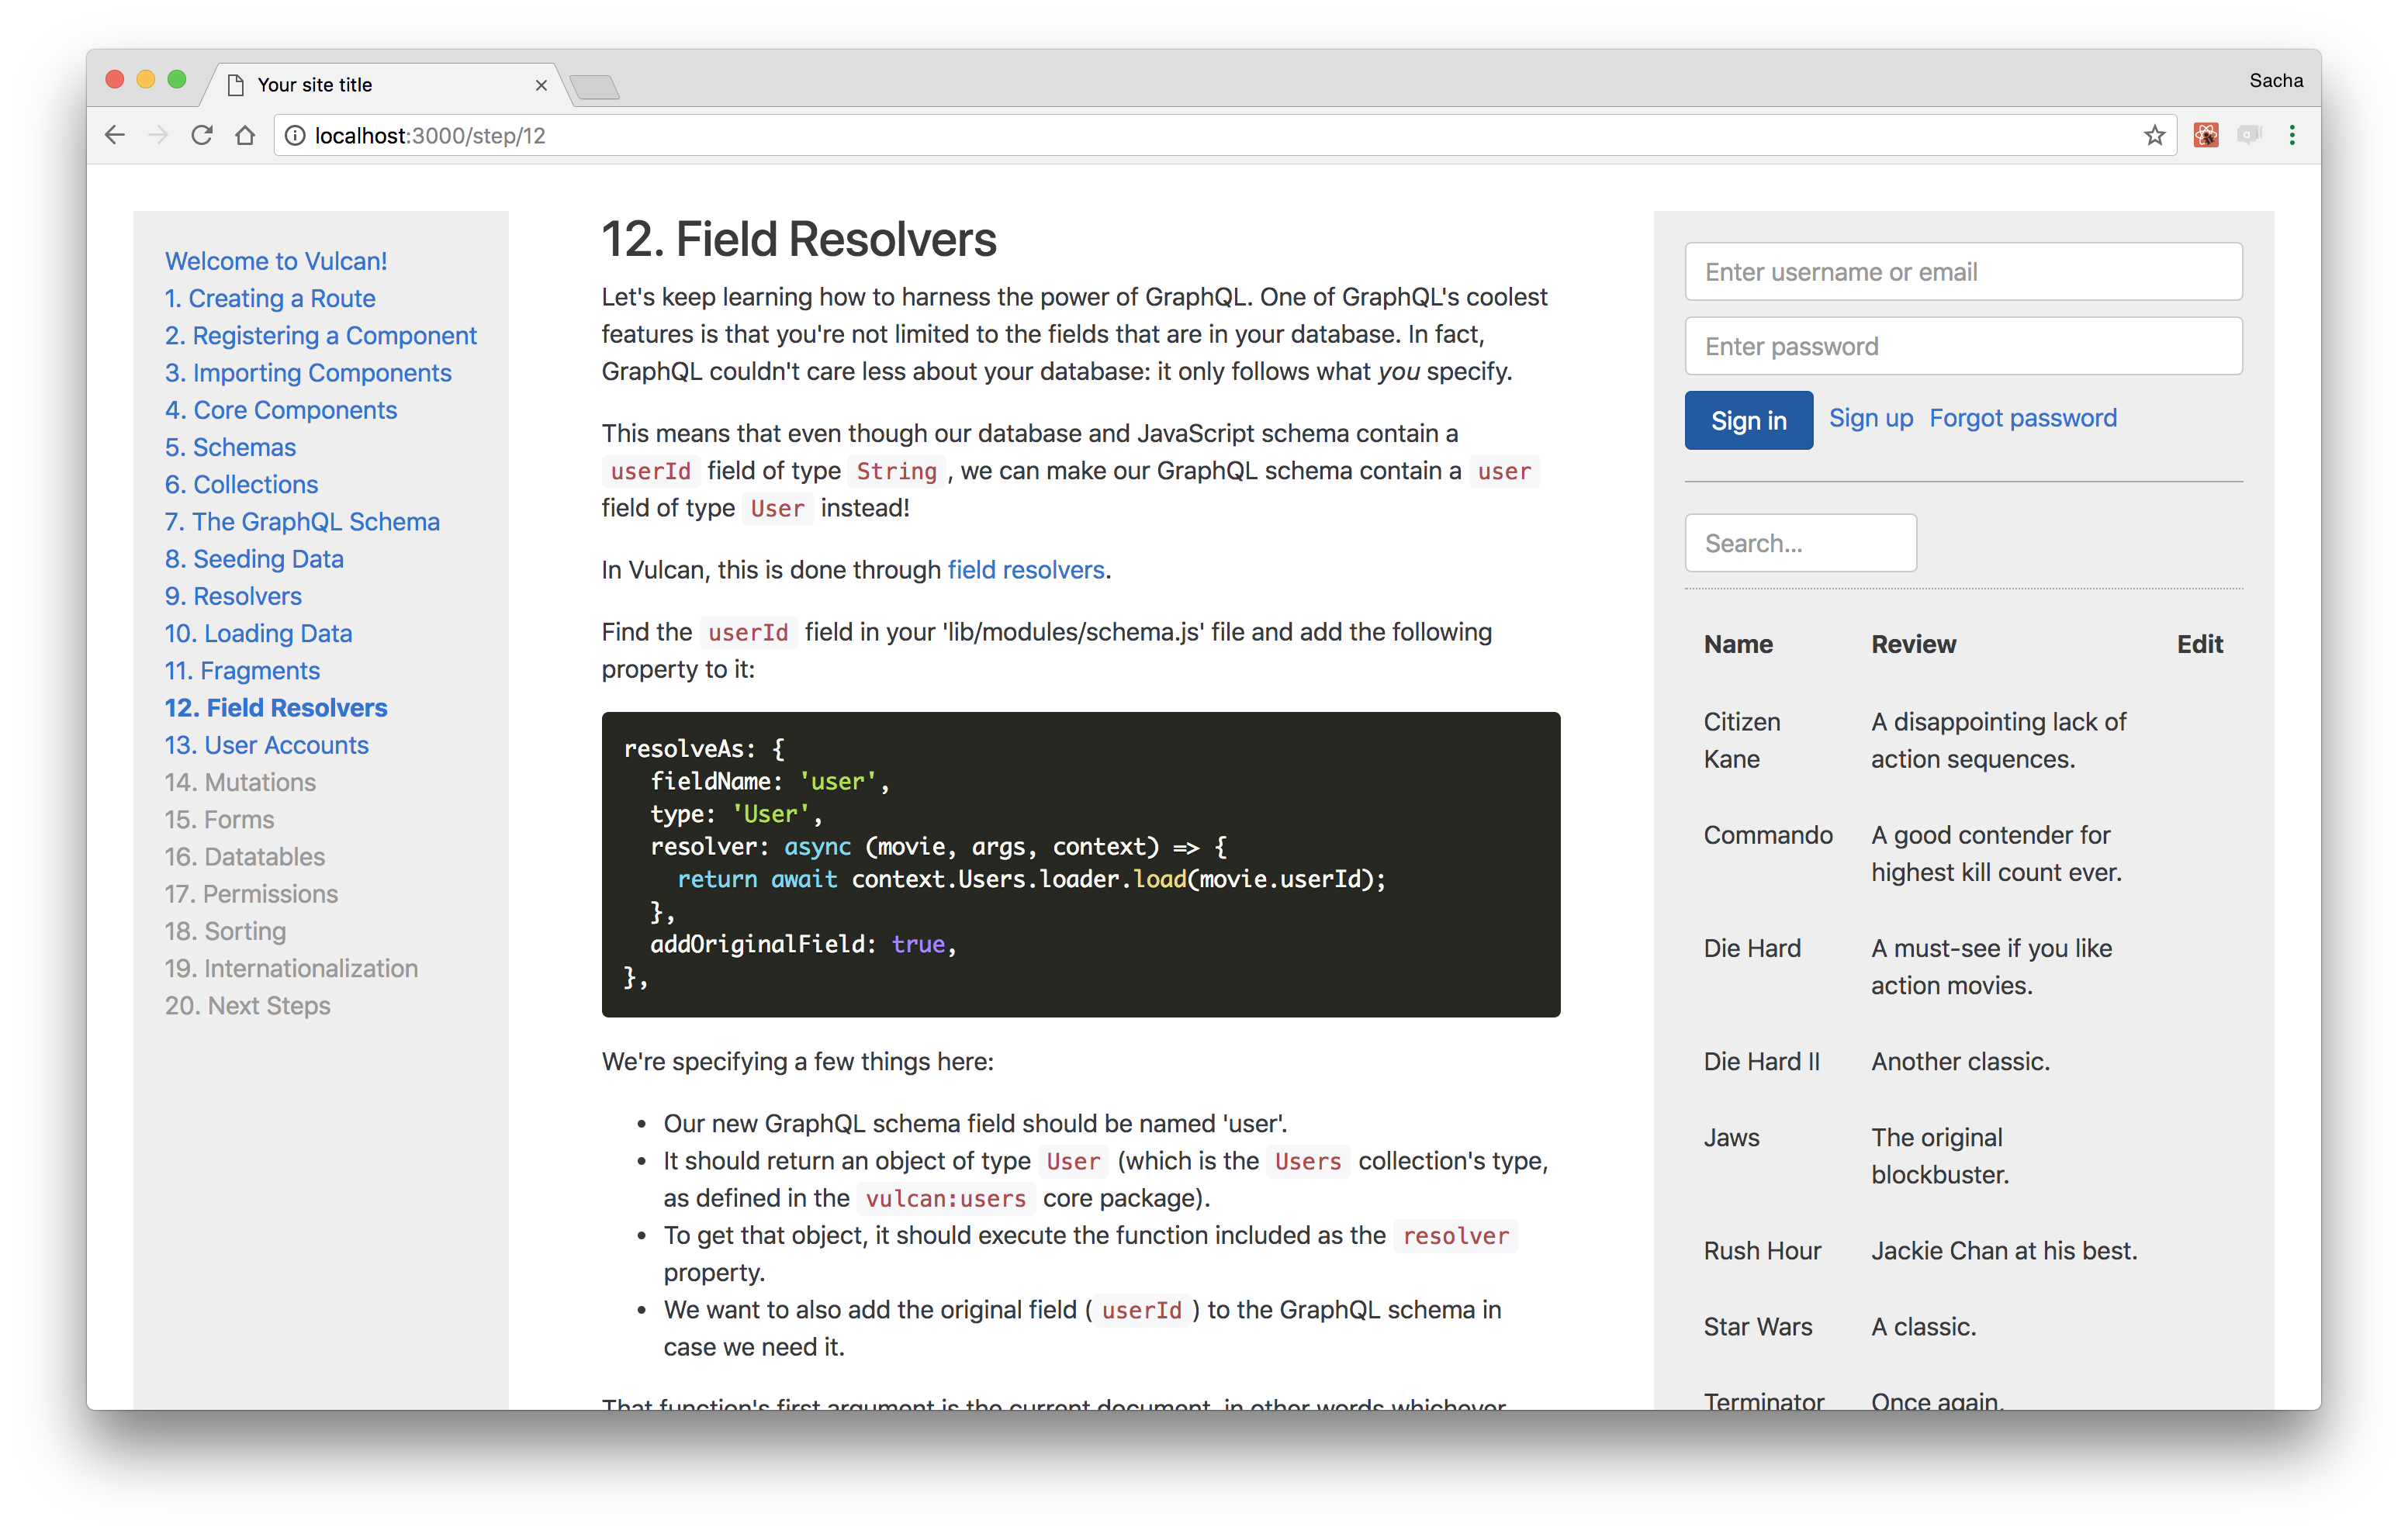Click the browser back arrow
Viewport: 2408px width, 1534px height.
tap(115, 135)
